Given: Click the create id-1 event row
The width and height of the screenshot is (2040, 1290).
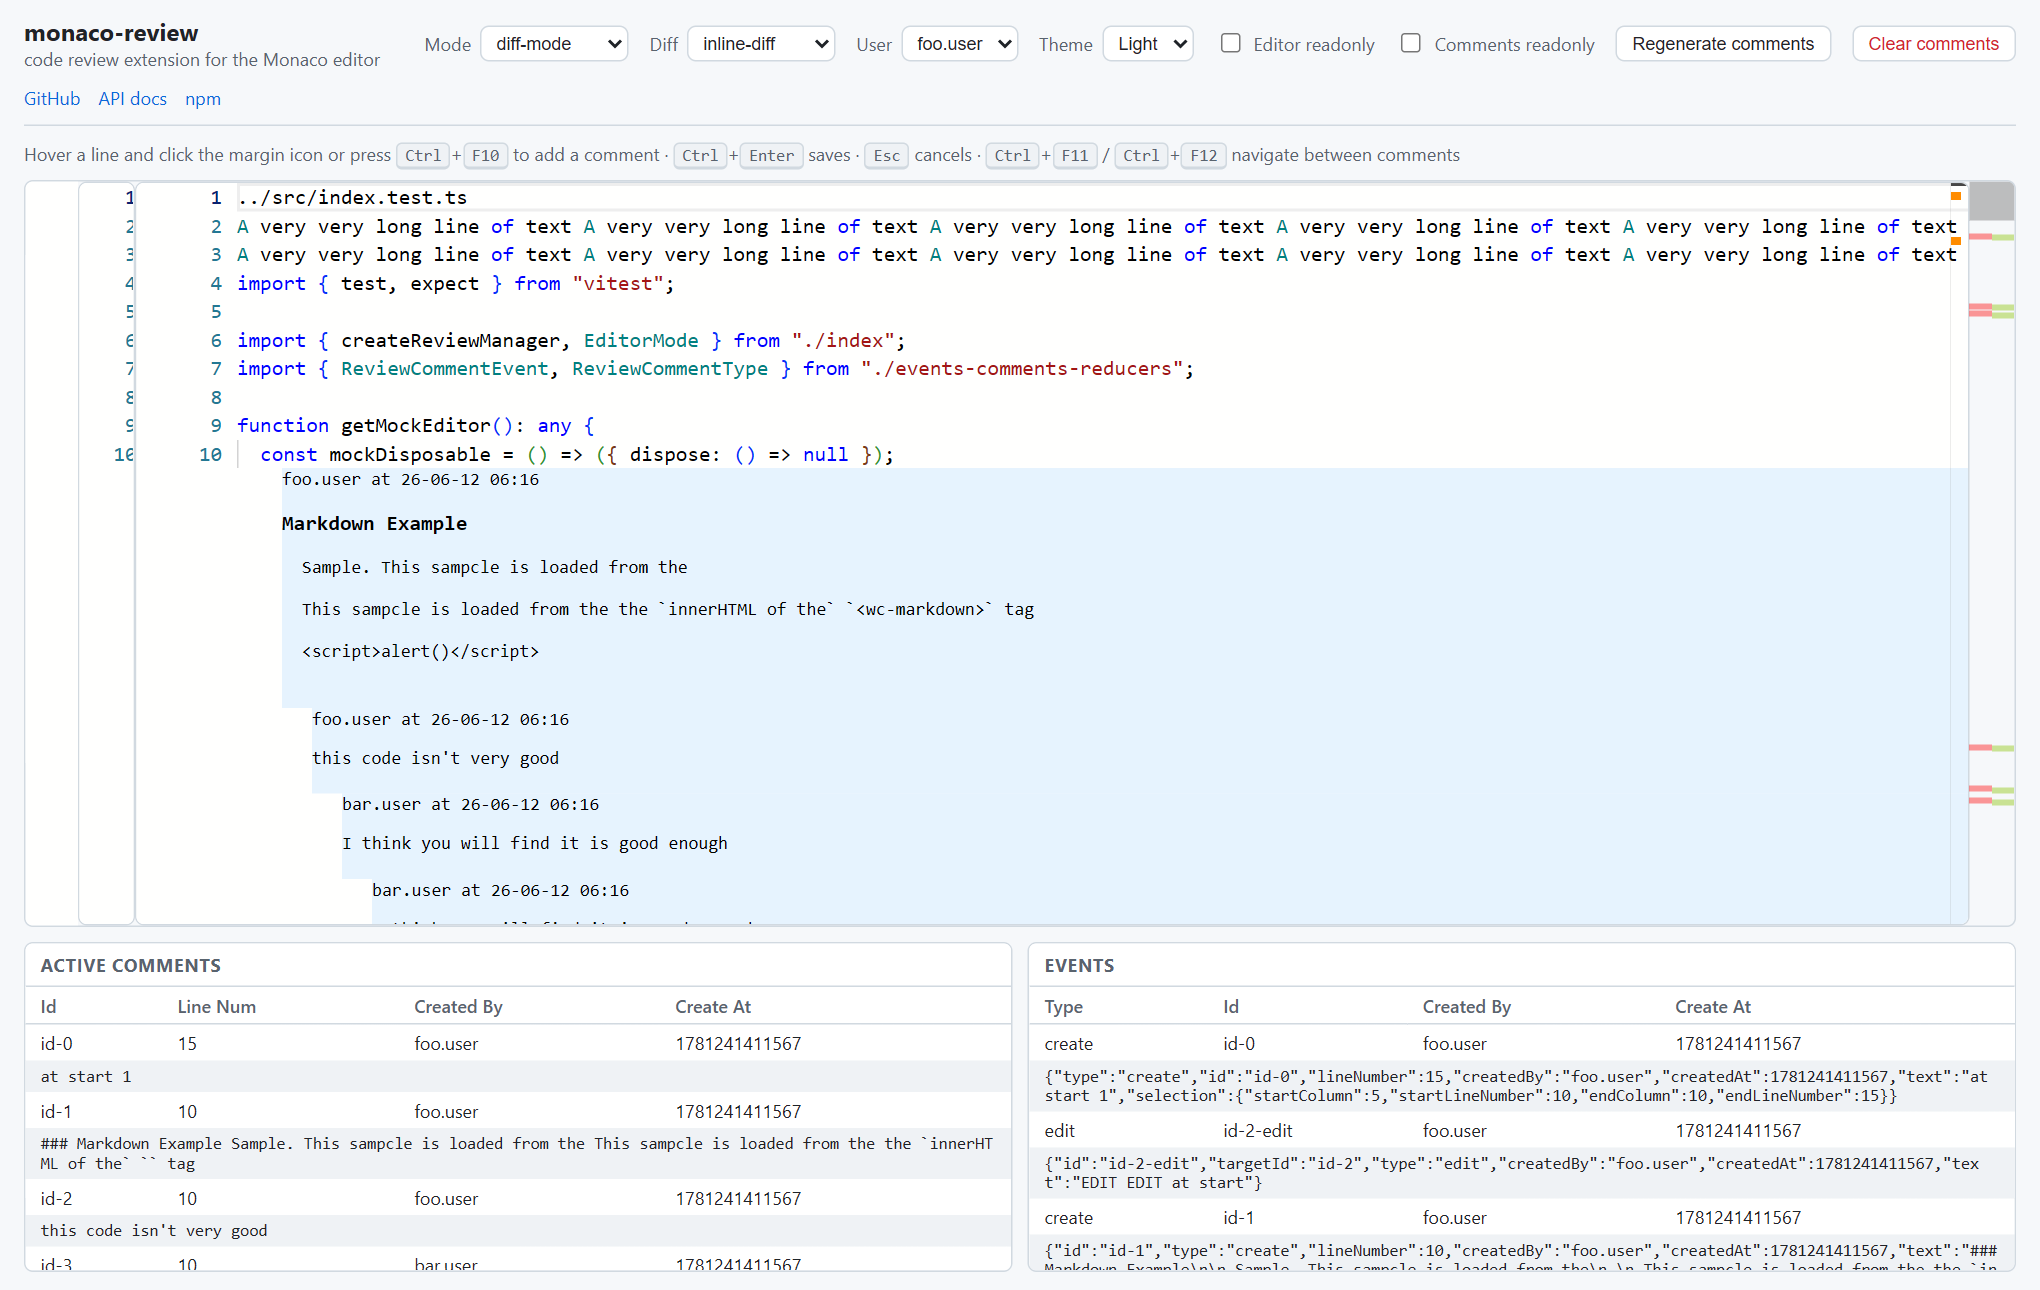Looking at the screenshot, I should click(1521, 1218).
